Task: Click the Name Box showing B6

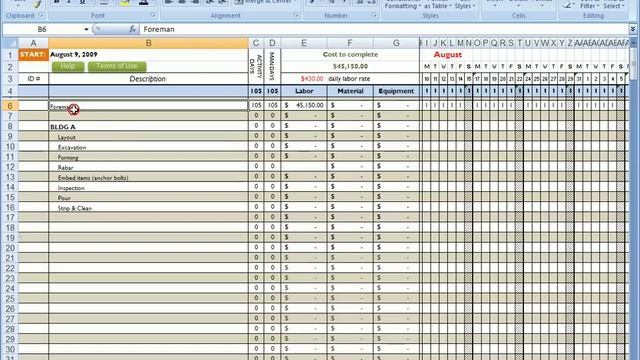Action: click(x=42, y=29)
